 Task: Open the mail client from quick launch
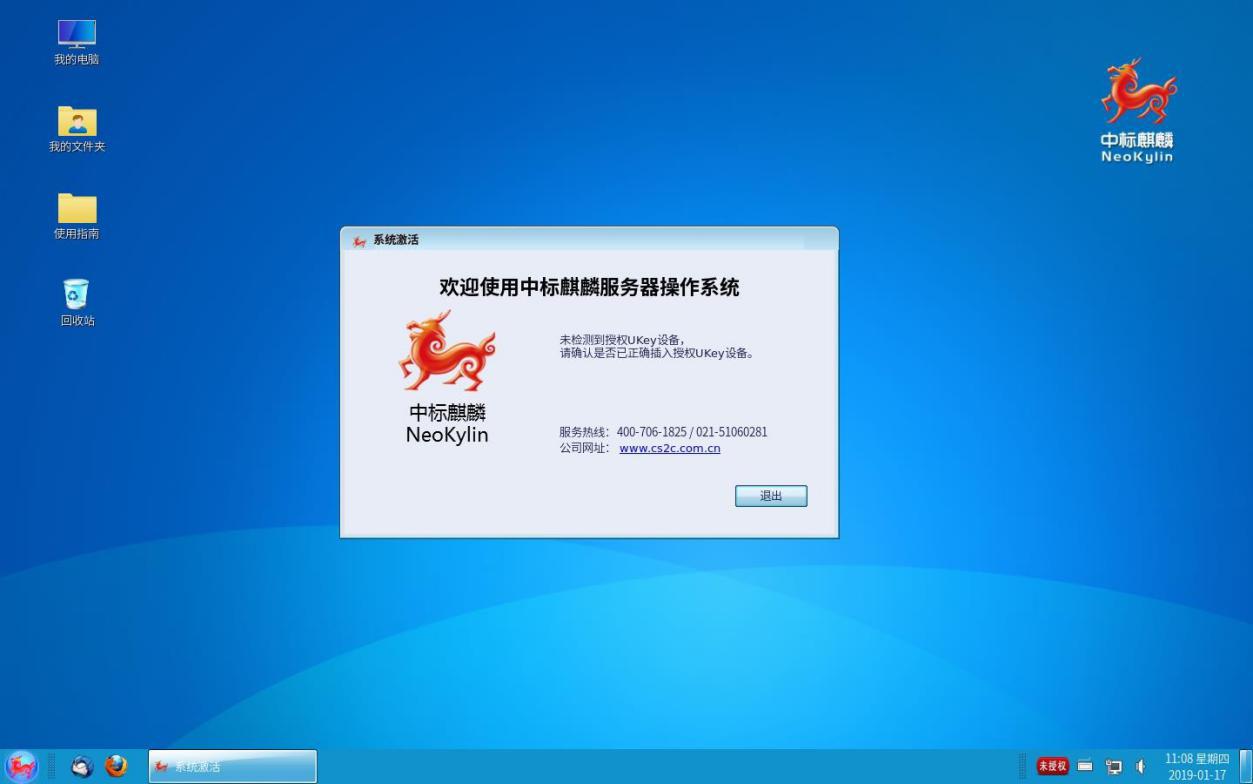click(x=82, y=766)
